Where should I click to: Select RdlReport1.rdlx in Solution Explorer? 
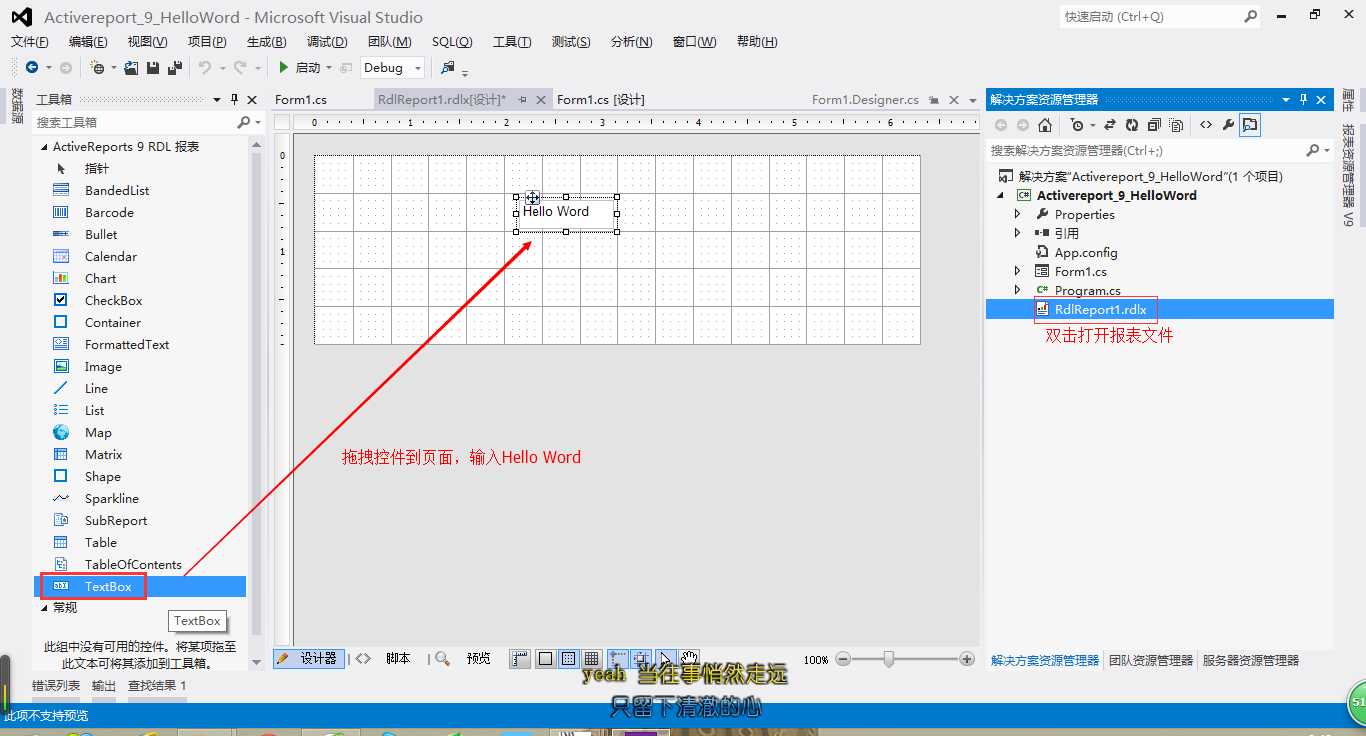(x=1160, y=309)
